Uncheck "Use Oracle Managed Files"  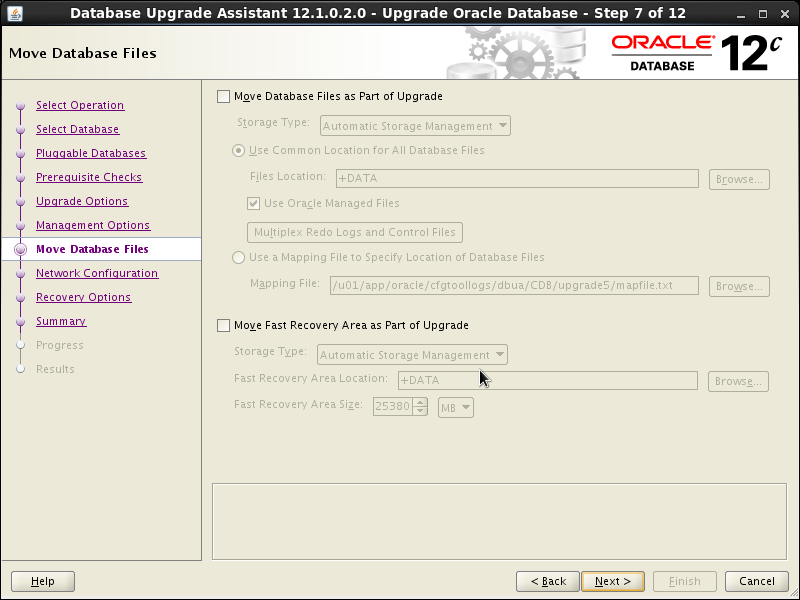[x=253, y=203]
